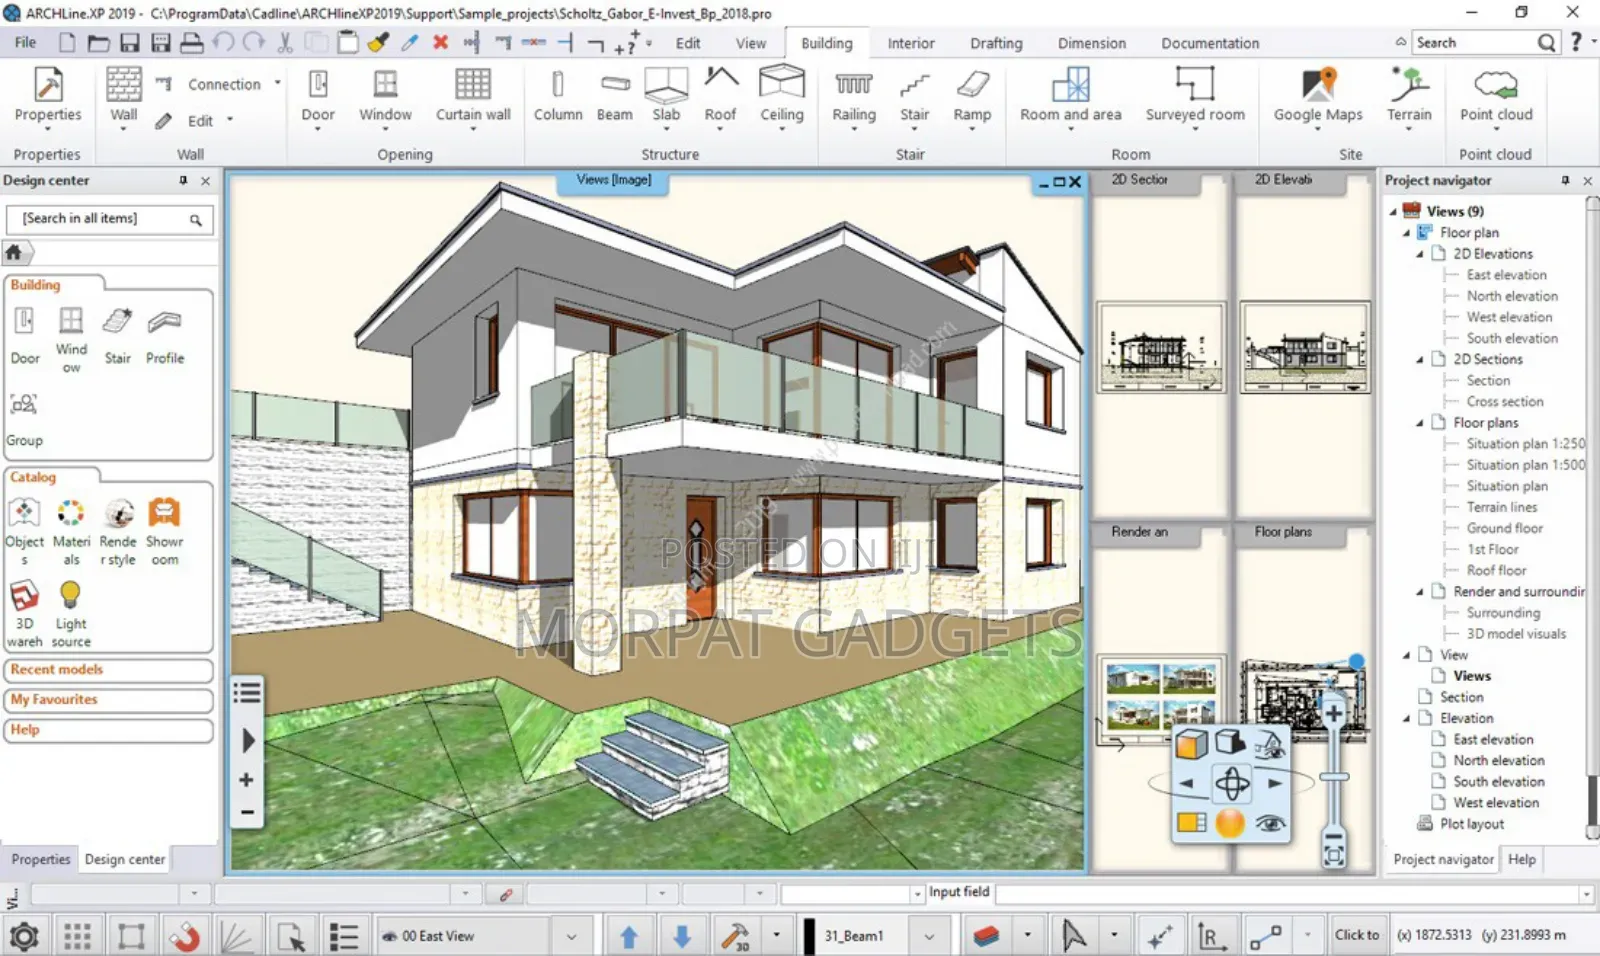
Task: Click the Design center search field
Action: coord(109,219)
